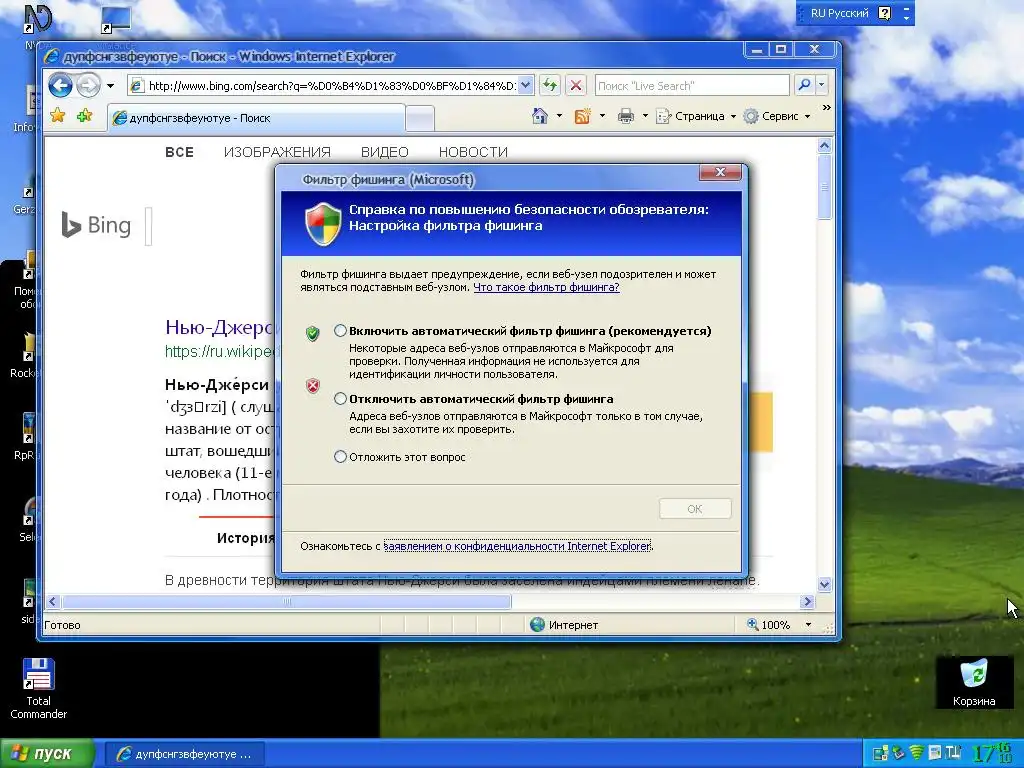Select the дупфснгзвфеуютуе - Поиск tab
The width and height of the screenshot is (1024, 768).
257,118
